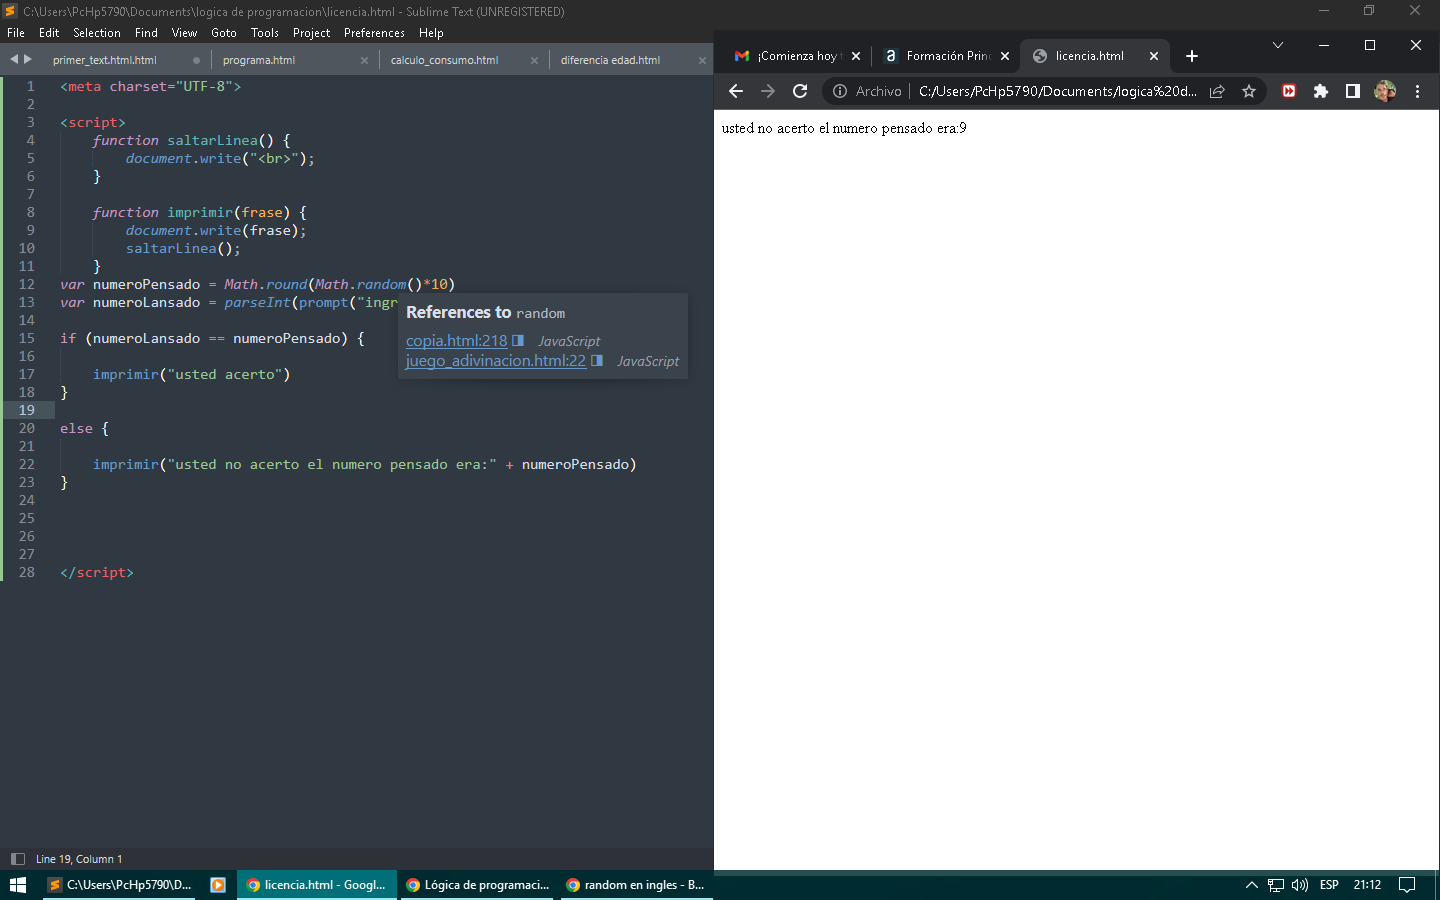Click the red extension icon in Chrome

click(x=1289, y=91)
